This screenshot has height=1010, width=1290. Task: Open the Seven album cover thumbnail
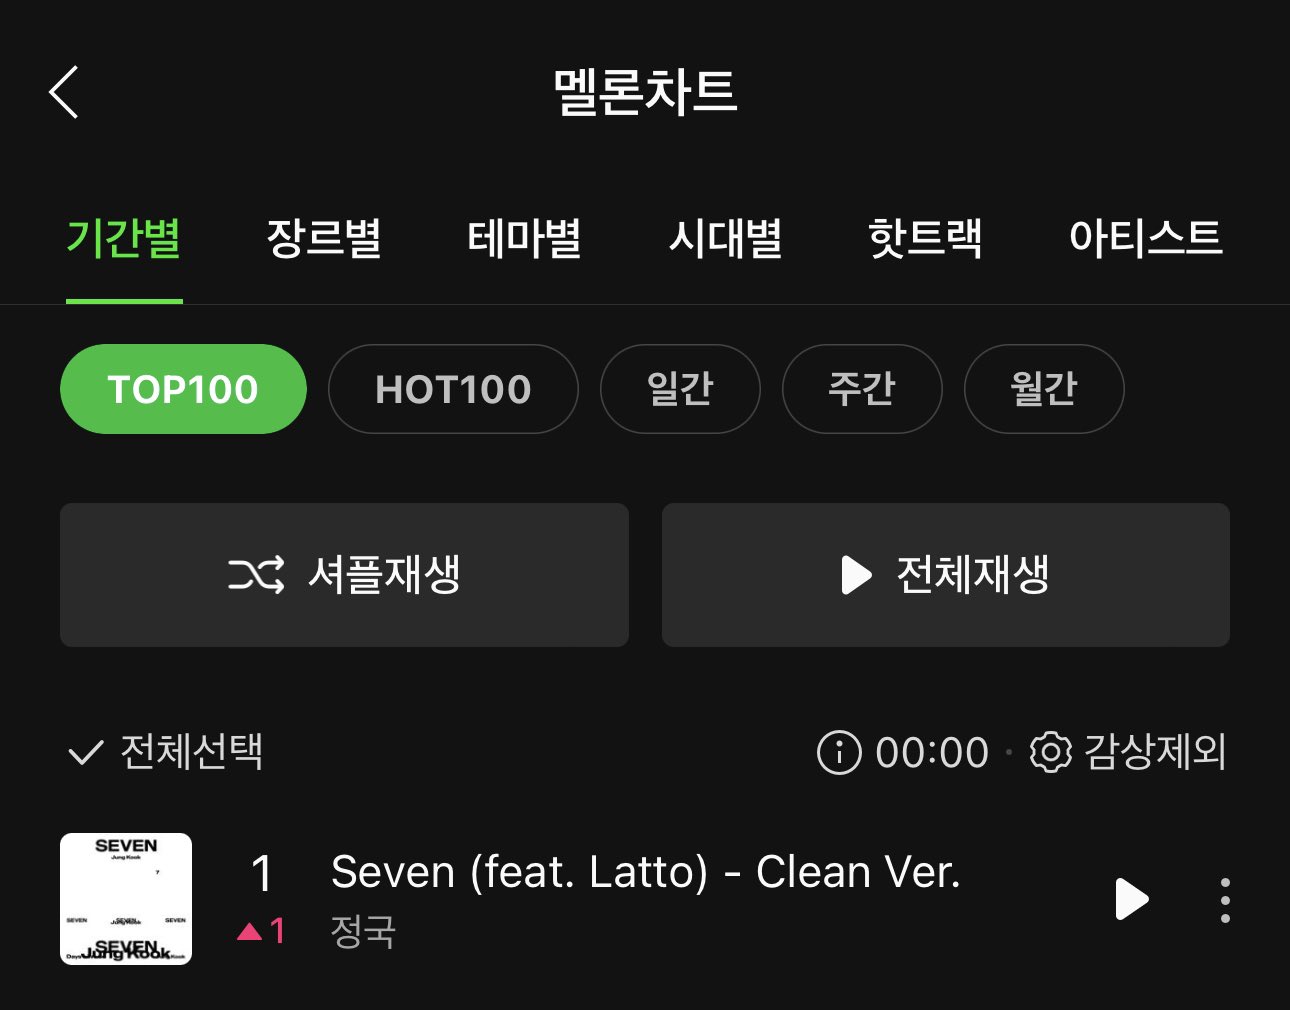[x=126, y=899]
